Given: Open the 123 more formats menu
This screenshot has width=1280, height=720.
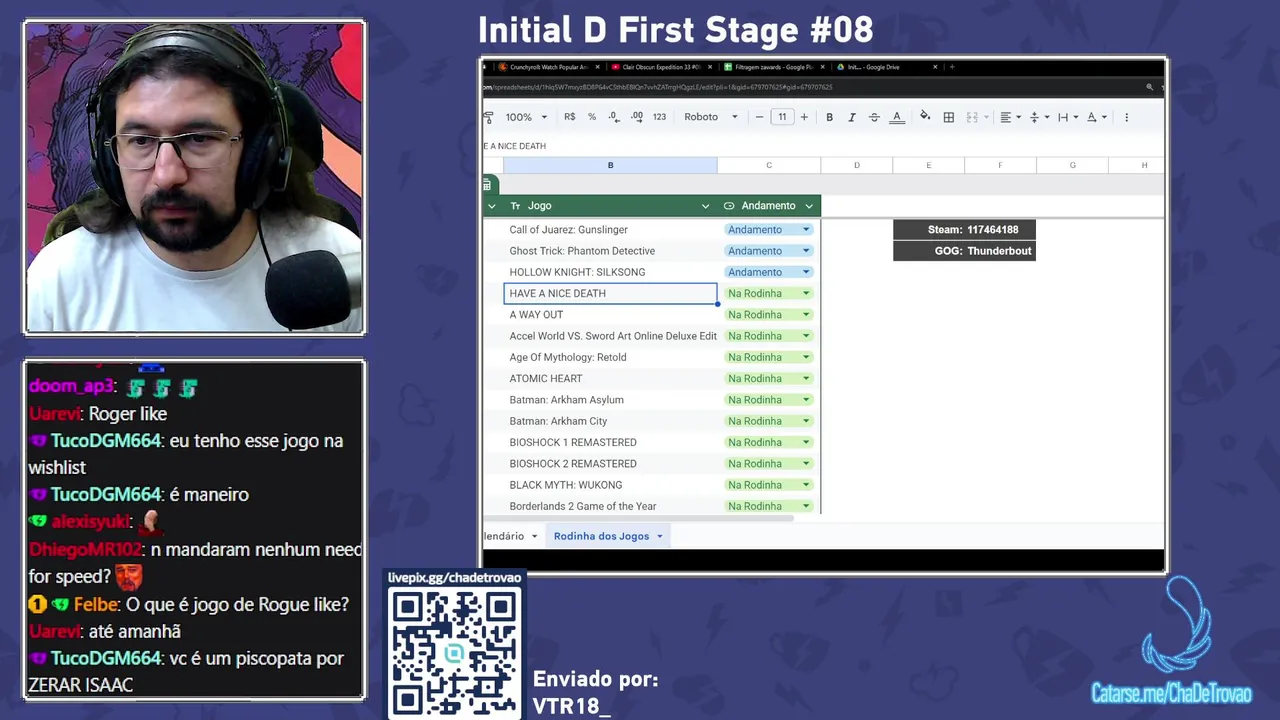Looking at the screenshot, I should pyautogui.click(x=659, y=117).
